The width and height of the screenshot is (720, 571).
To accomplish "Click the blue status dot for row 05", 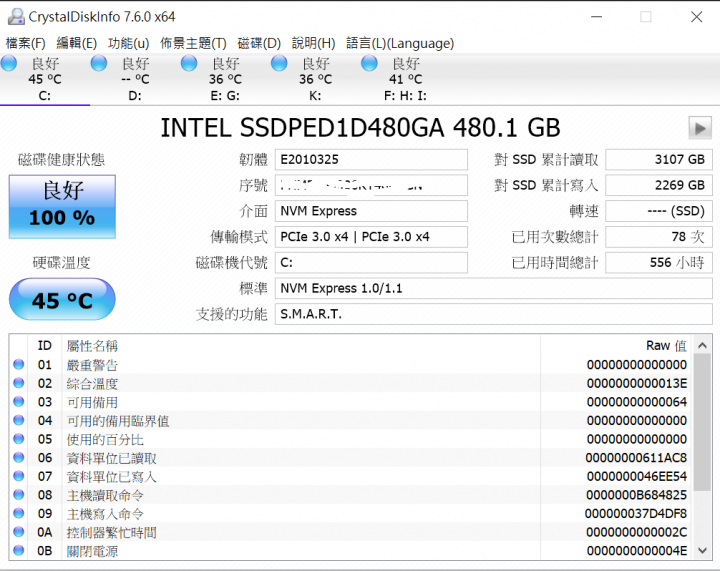I will pyautogui.click(x=19, y=439).
